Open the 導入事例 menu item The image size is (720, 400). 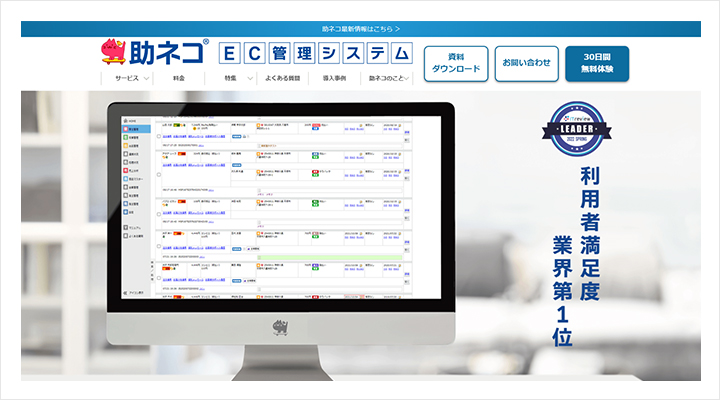tap(334, 78)
